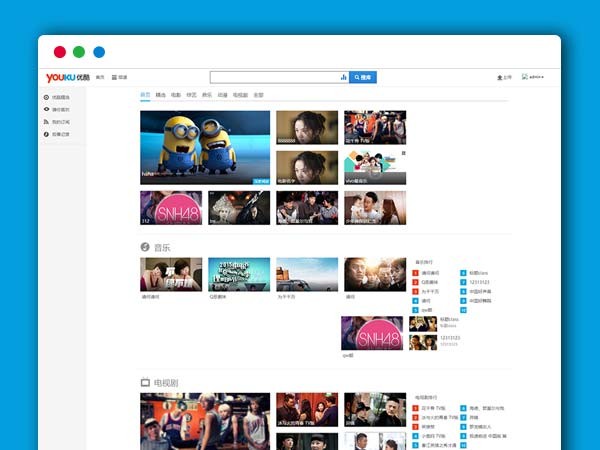The image size is (600, 450).
Task: Click the TV icon beside 电视剧 heading
Action: 145,382
